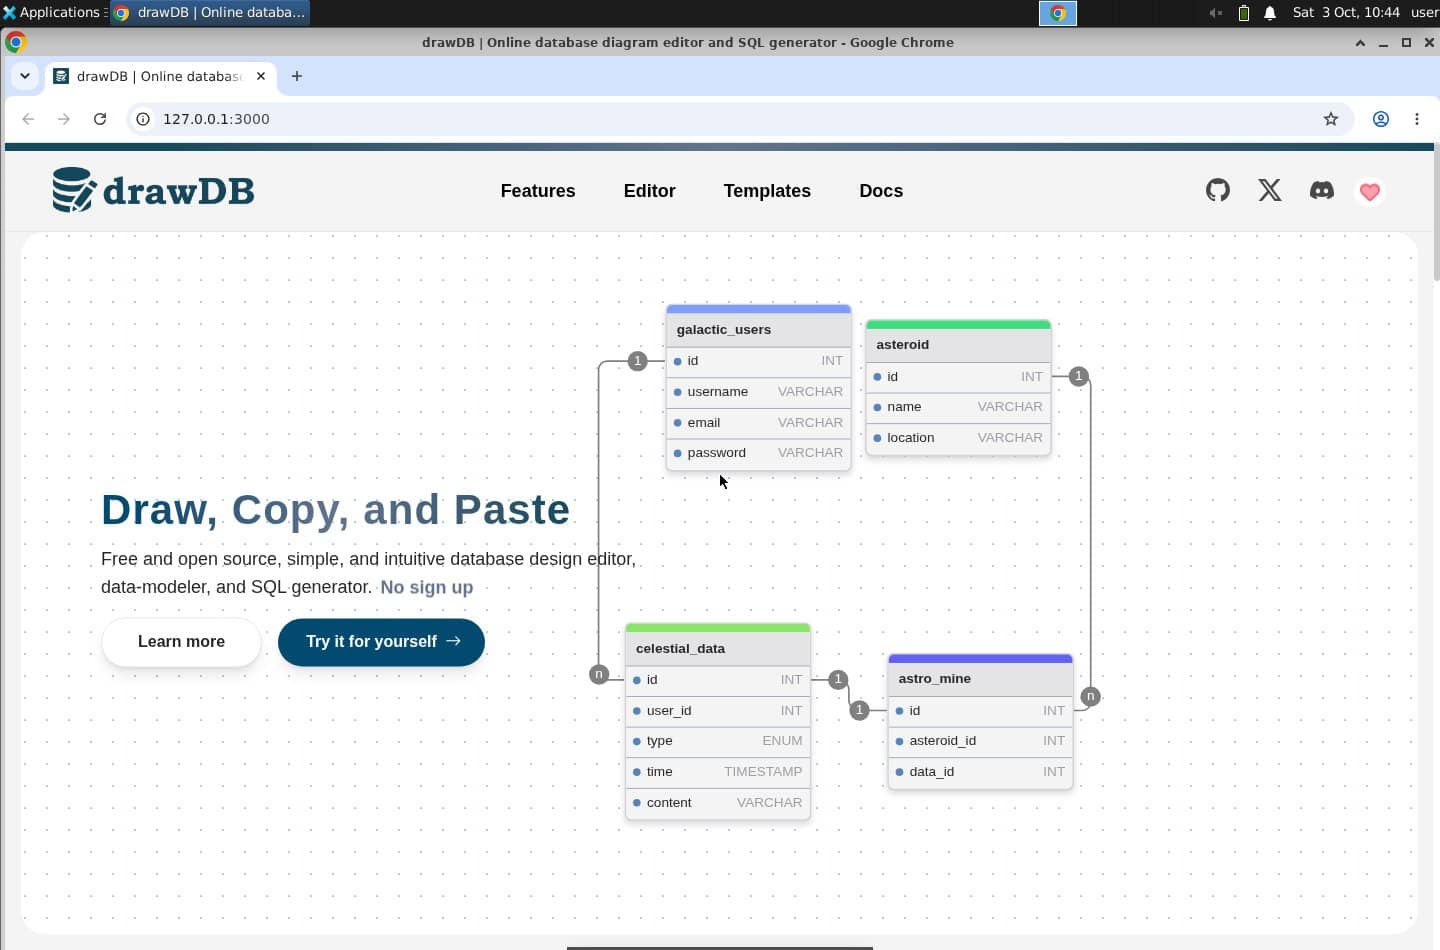
Task: Open a new browser tab
Action: coord(297,76)
